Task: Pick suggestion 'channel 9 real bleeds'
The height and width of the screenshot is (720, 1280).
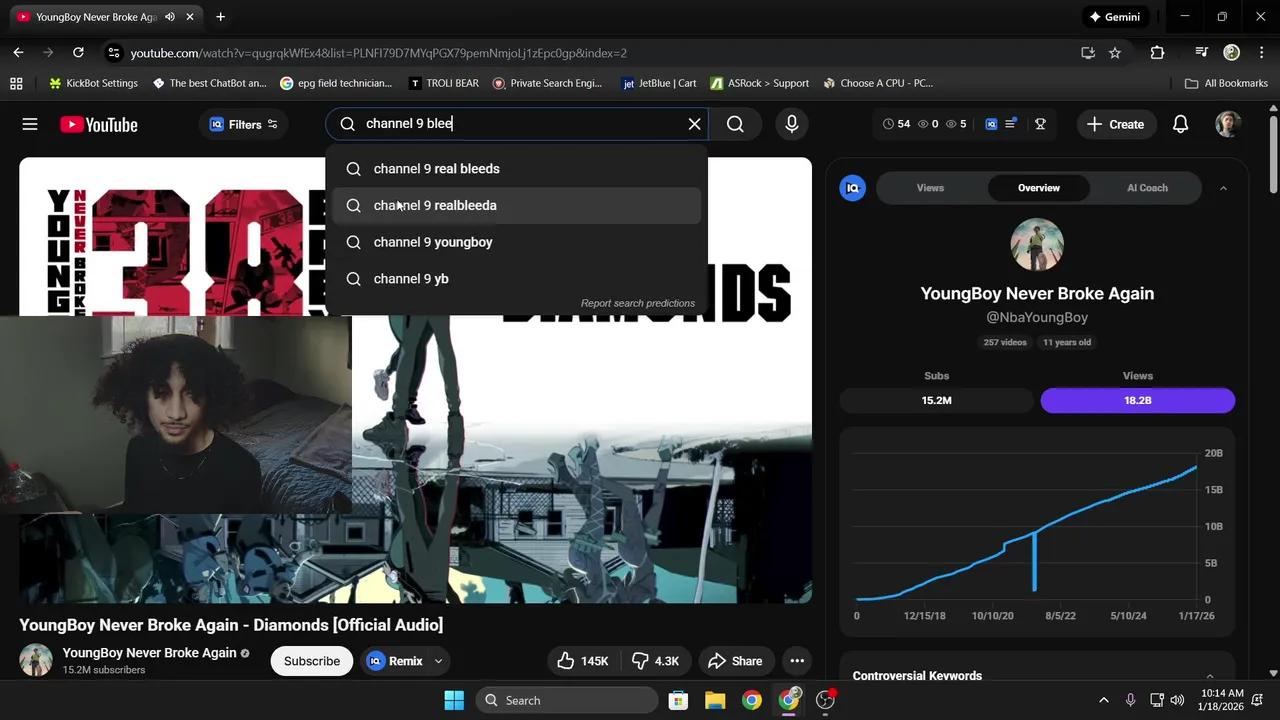Action: click(x=517, y=169)
